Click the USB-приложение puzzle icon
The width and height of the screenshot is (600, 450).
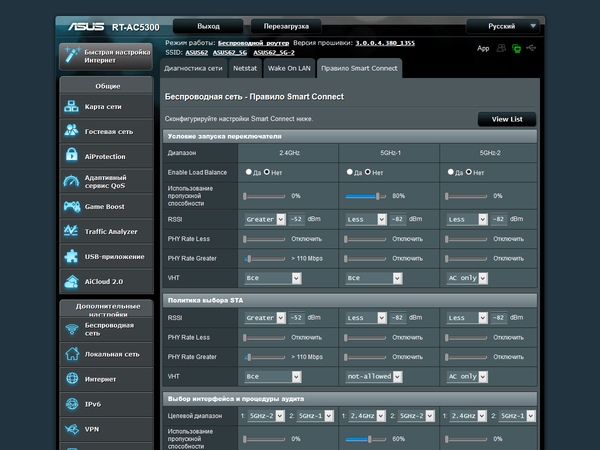tap(73, 256)
